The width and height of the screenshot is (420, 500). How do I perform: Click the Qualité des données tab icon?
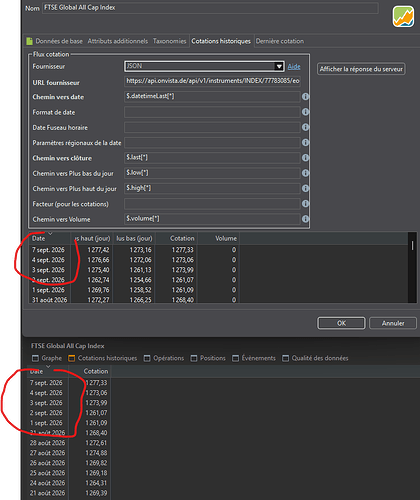pos(285,358)
